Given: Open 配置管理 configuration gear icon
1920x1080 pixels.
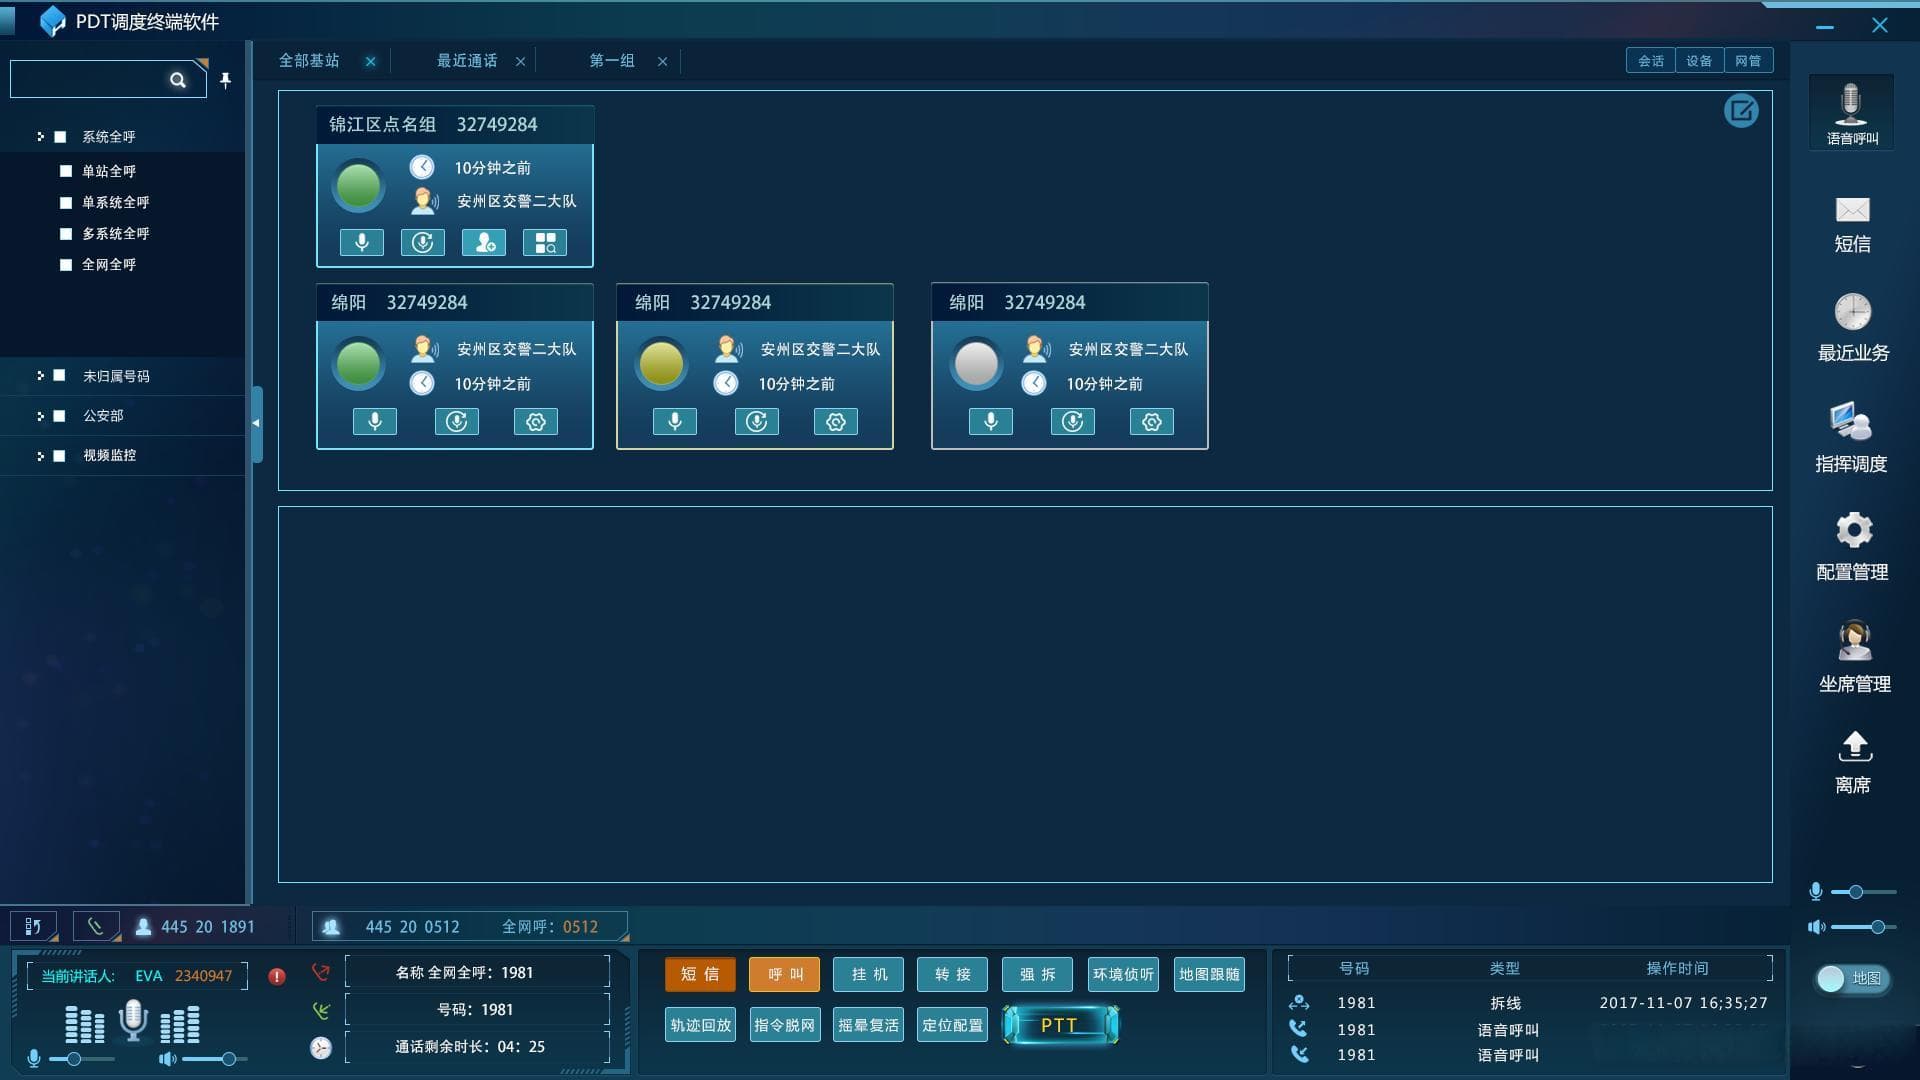Looking at the screenshot, I should [1853, 546].
